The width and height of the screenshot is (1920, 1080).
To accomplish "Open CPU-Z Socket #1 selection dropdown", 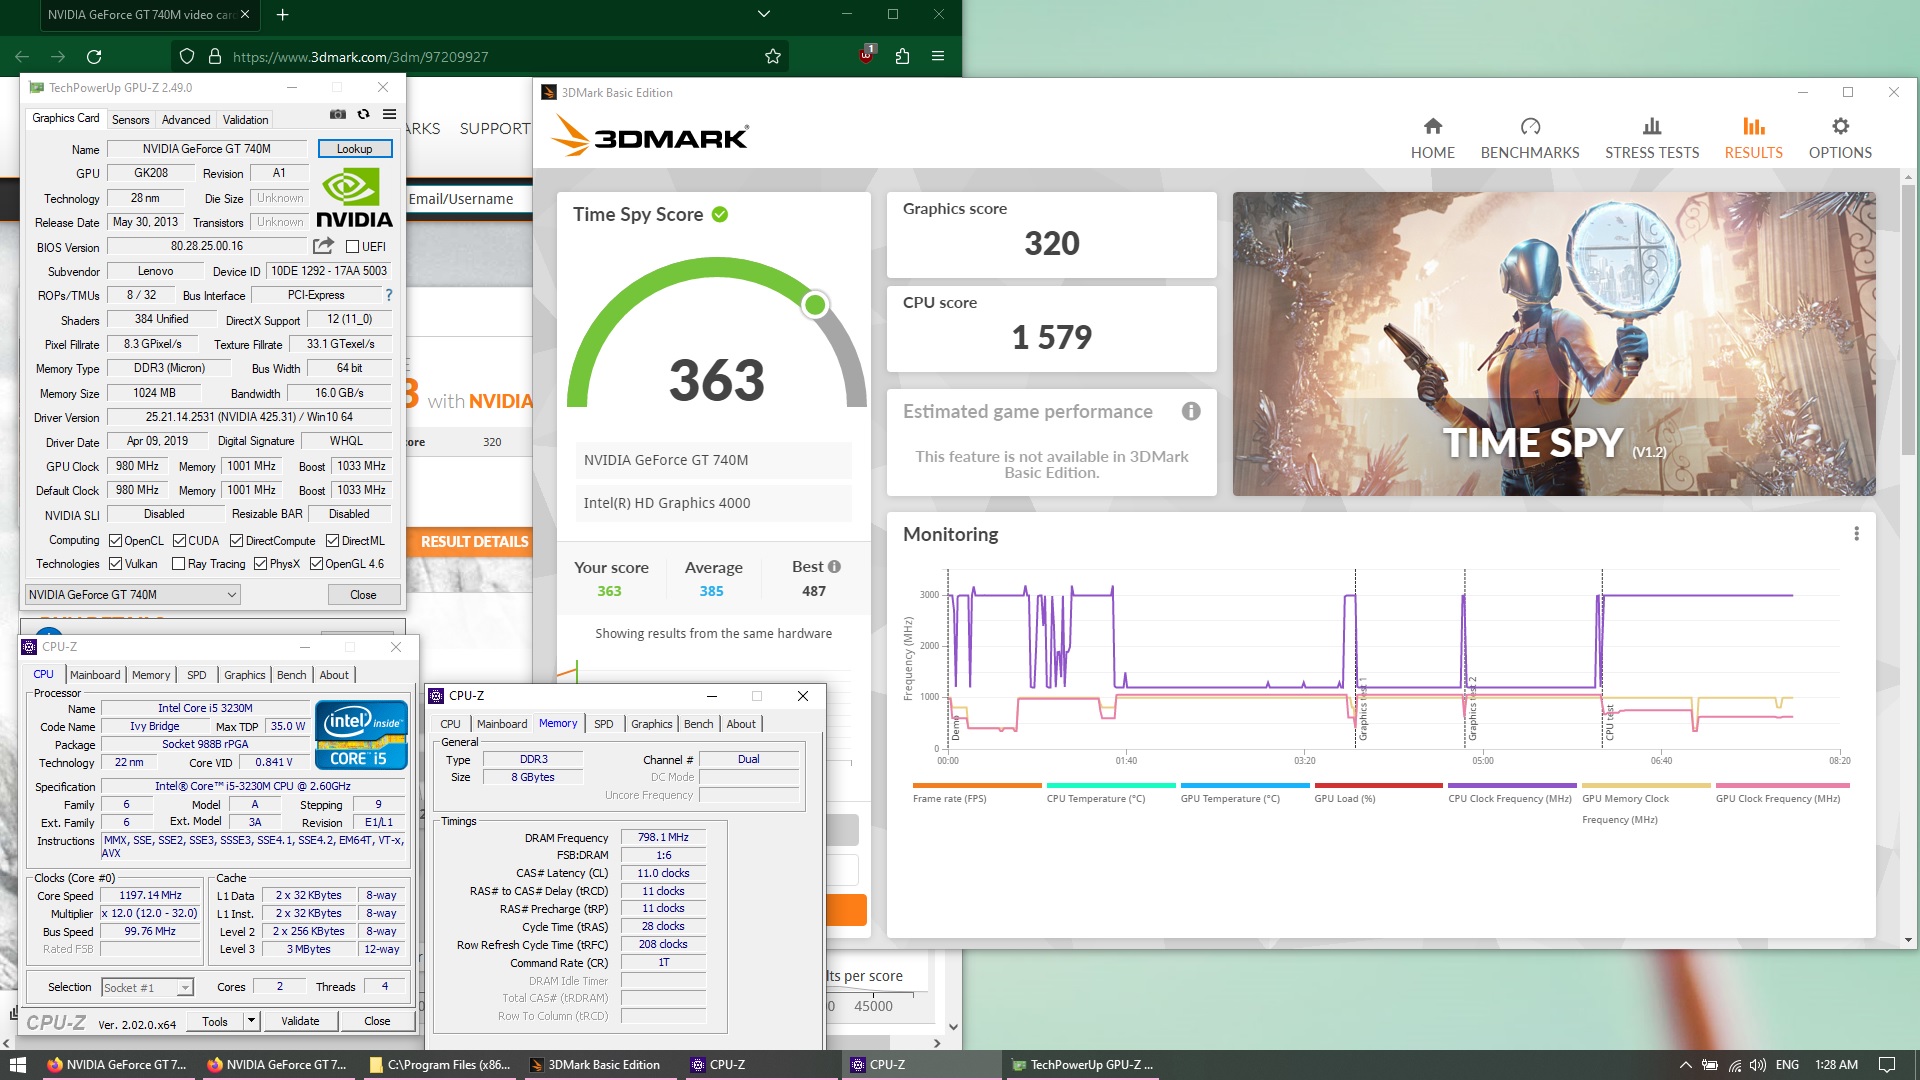I will pyautogui.click(x=147, y=988).
